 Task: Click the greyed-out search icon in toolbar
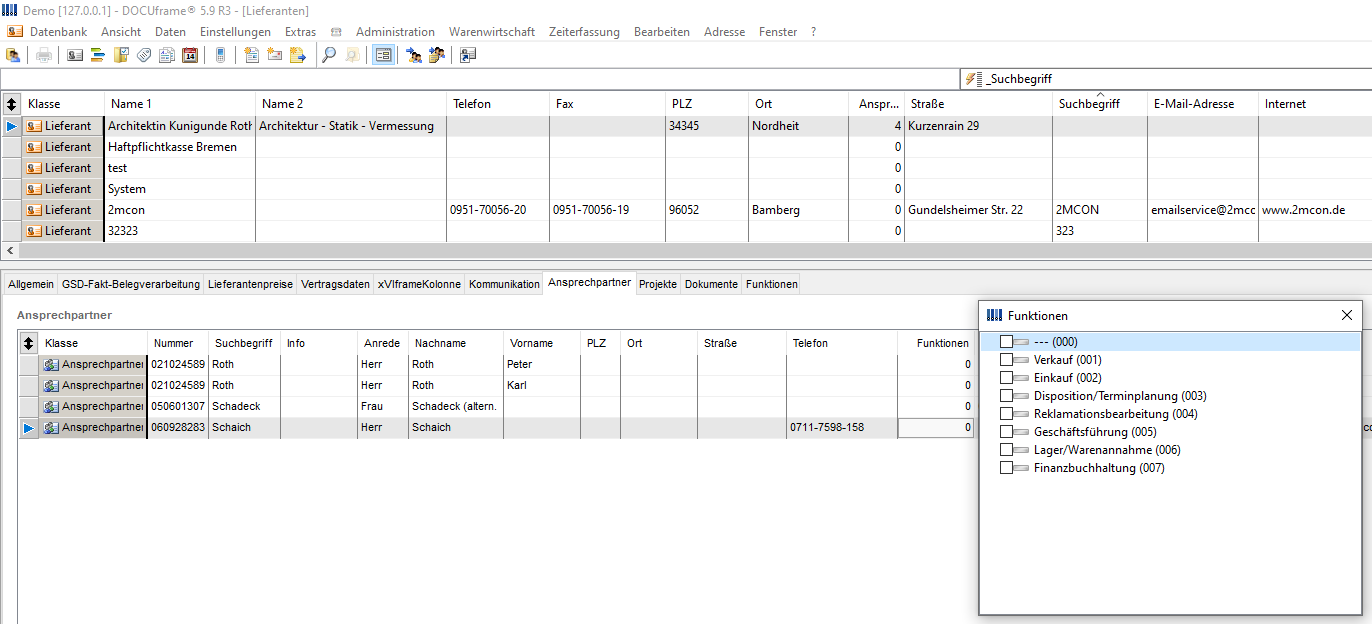(x=352, y=55)
